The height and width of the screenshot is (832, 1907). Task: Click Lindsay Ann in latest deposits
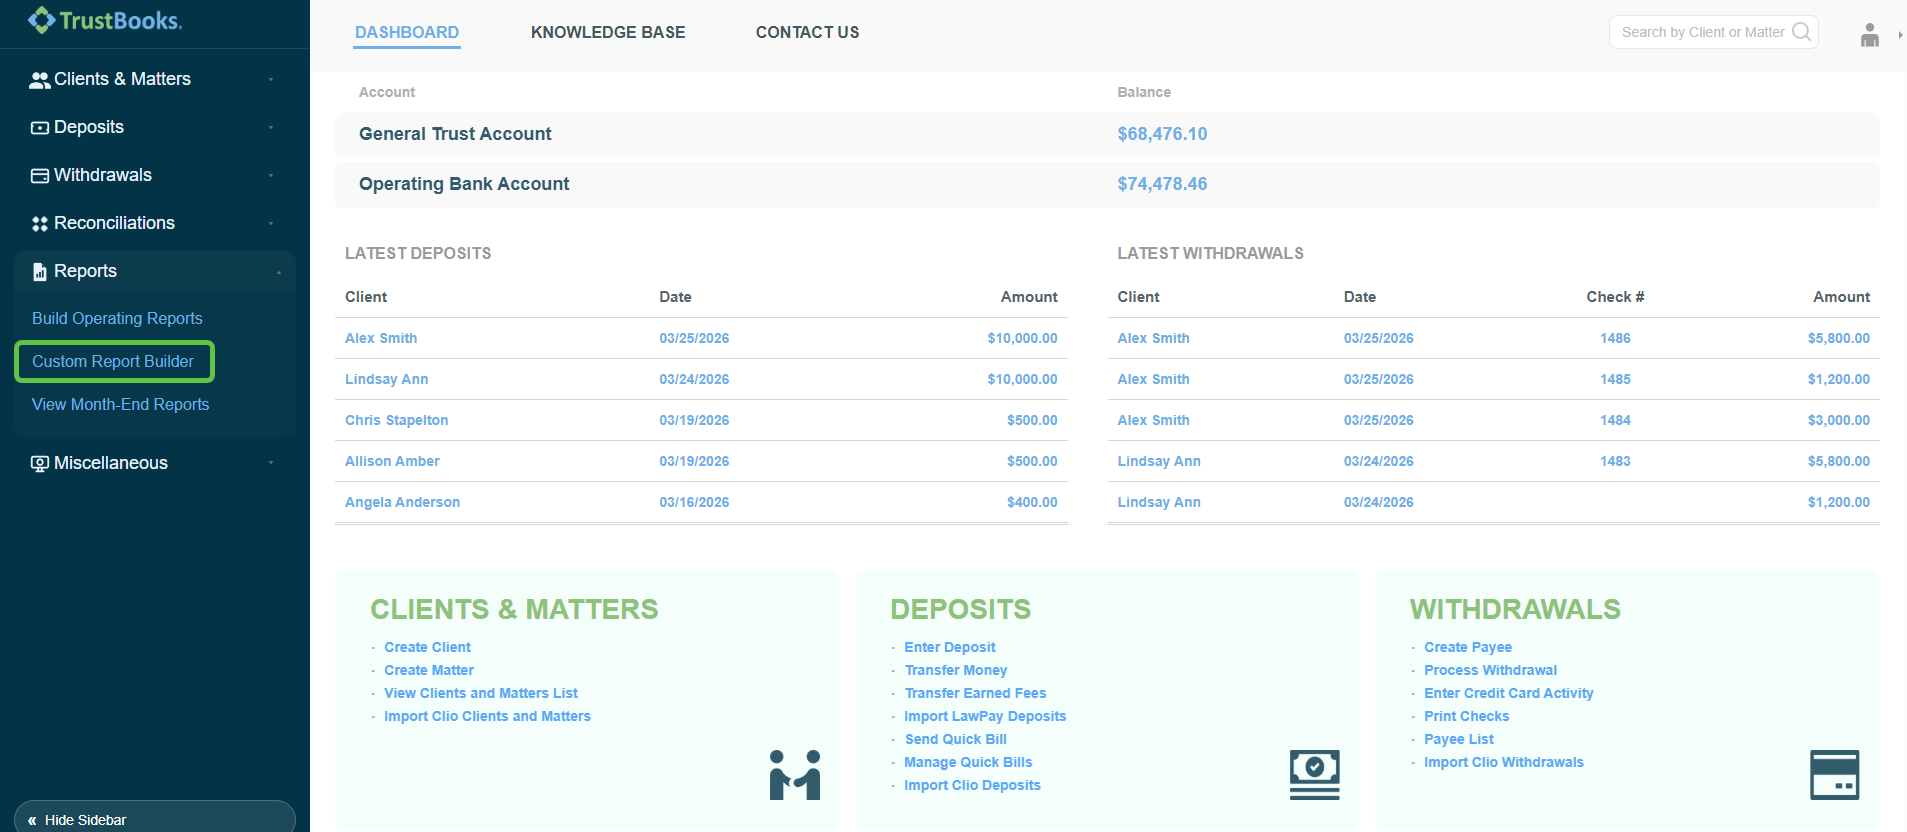[x=386, y=379]
